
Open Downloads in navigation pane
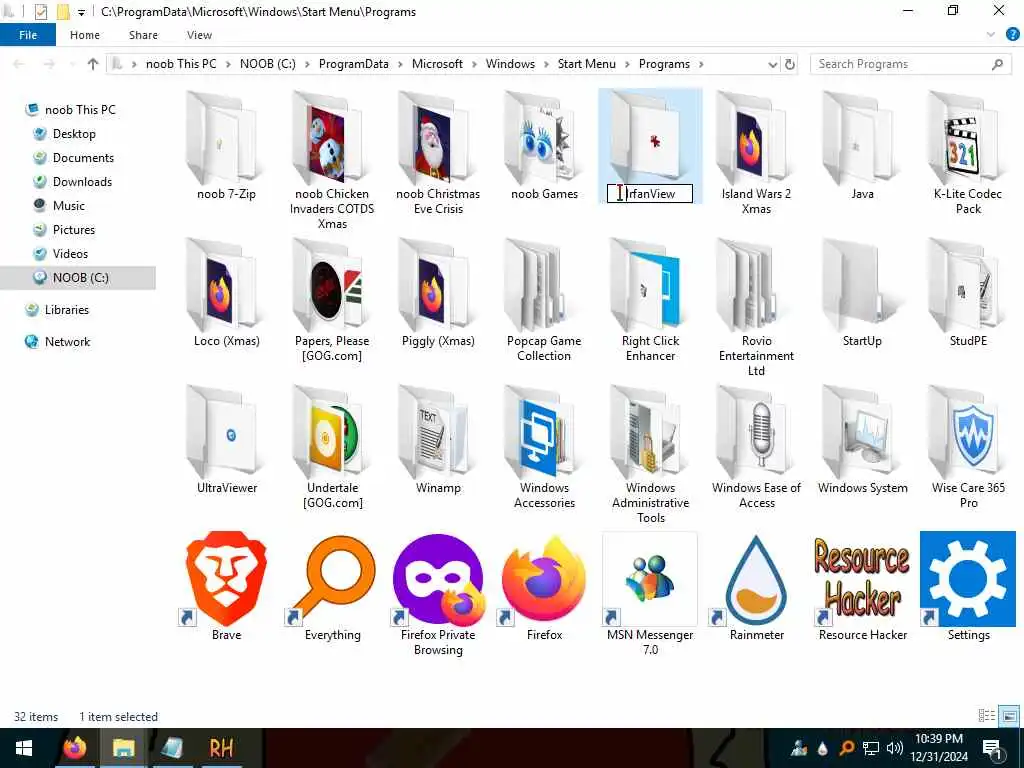(x=82, y=182)
